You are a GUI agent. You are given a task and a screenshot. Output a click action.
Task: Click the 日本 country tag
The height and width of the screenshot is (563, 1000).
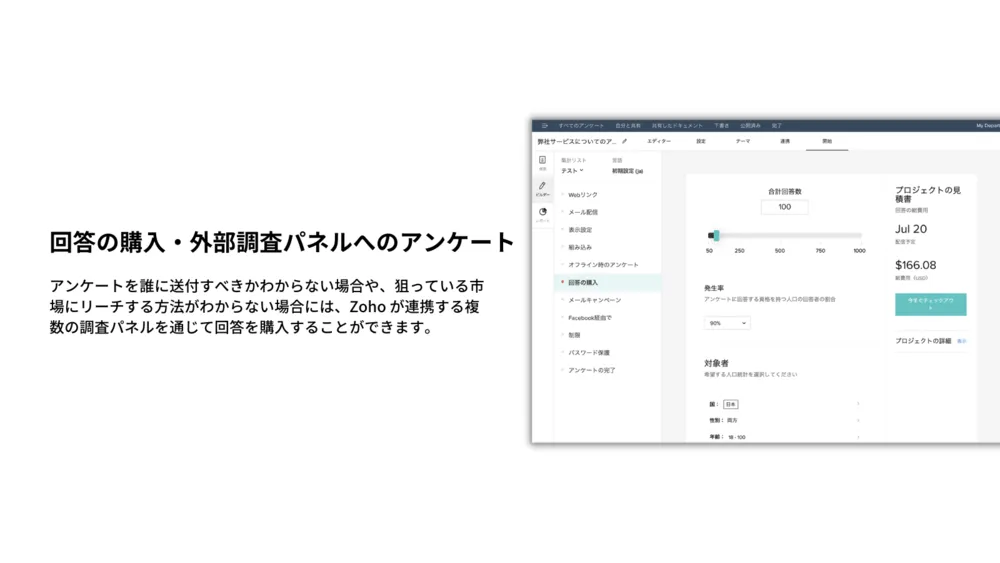730,404
